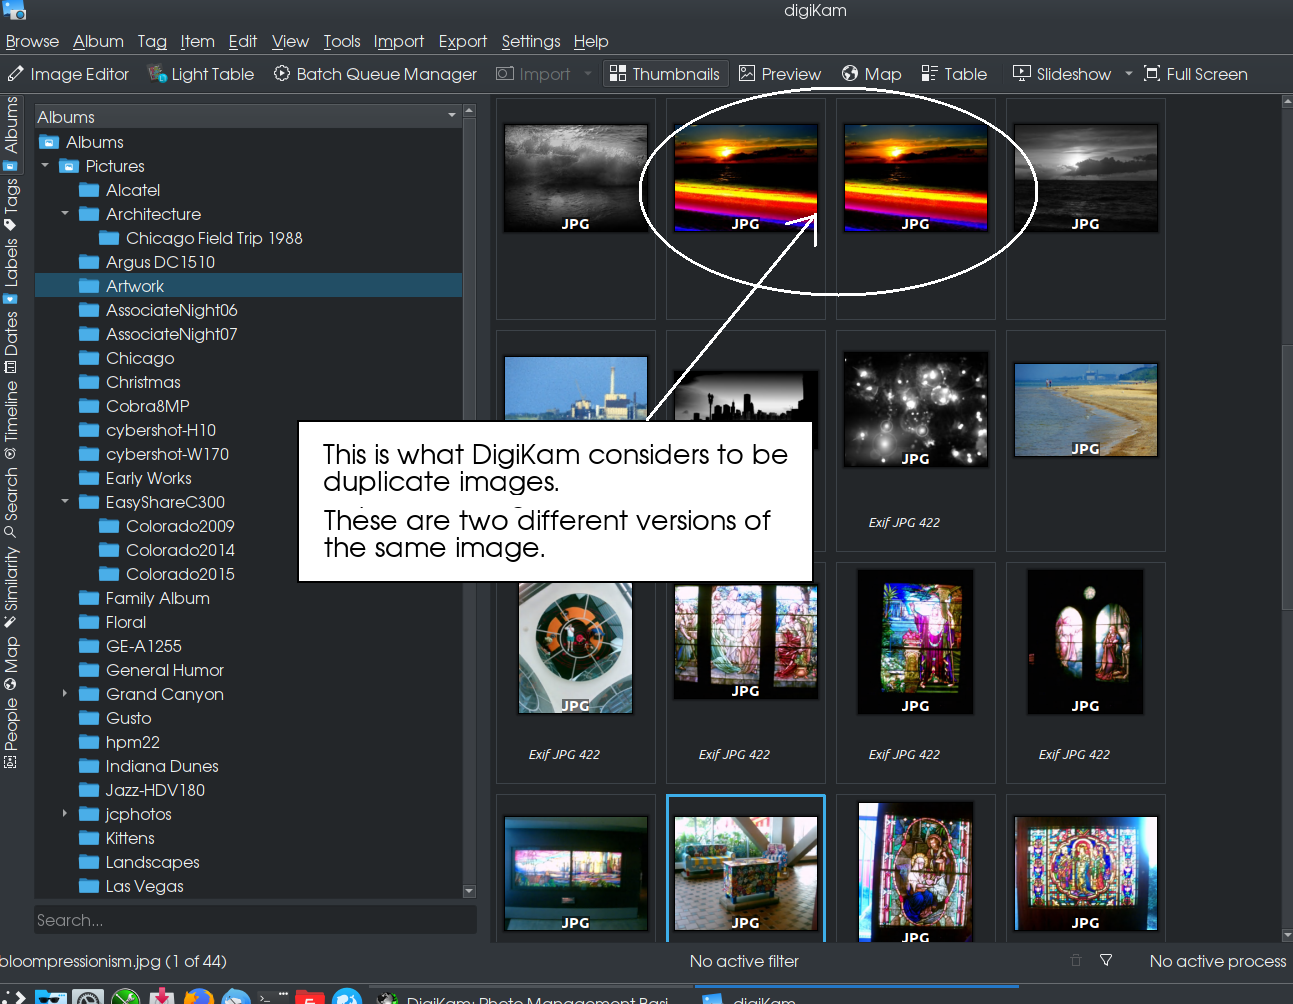Click the digiKam window icon in title bar
Viewport: 1293px width, 1004px height.
pos(14,10)
